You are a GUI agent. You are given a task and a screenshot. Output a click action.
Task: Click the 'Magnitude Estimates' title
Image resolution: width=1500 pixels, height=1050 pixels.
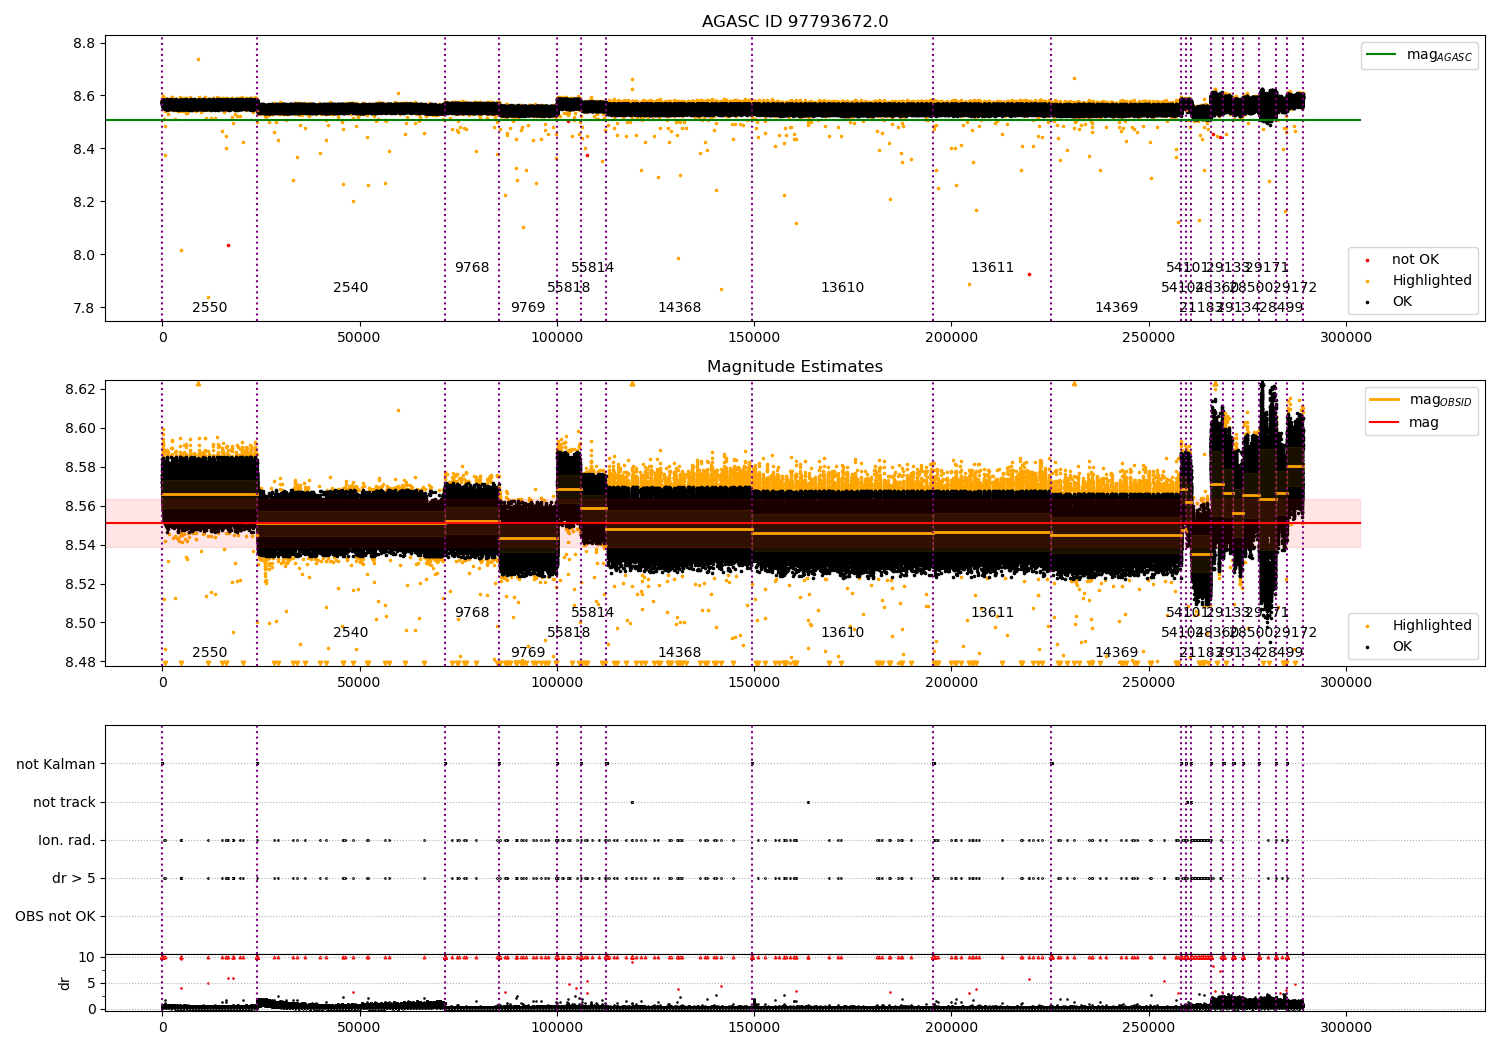click(795, 367)
